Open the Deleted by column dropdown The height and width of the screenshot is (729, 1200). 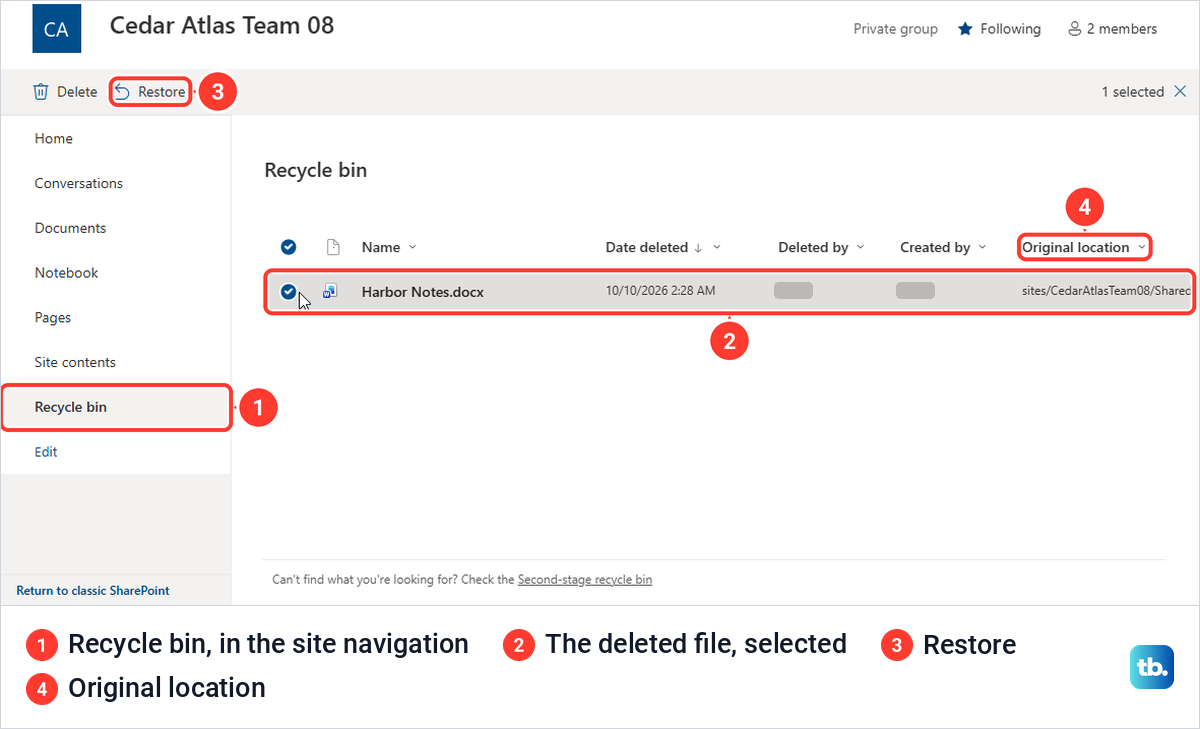click(860, 247)
